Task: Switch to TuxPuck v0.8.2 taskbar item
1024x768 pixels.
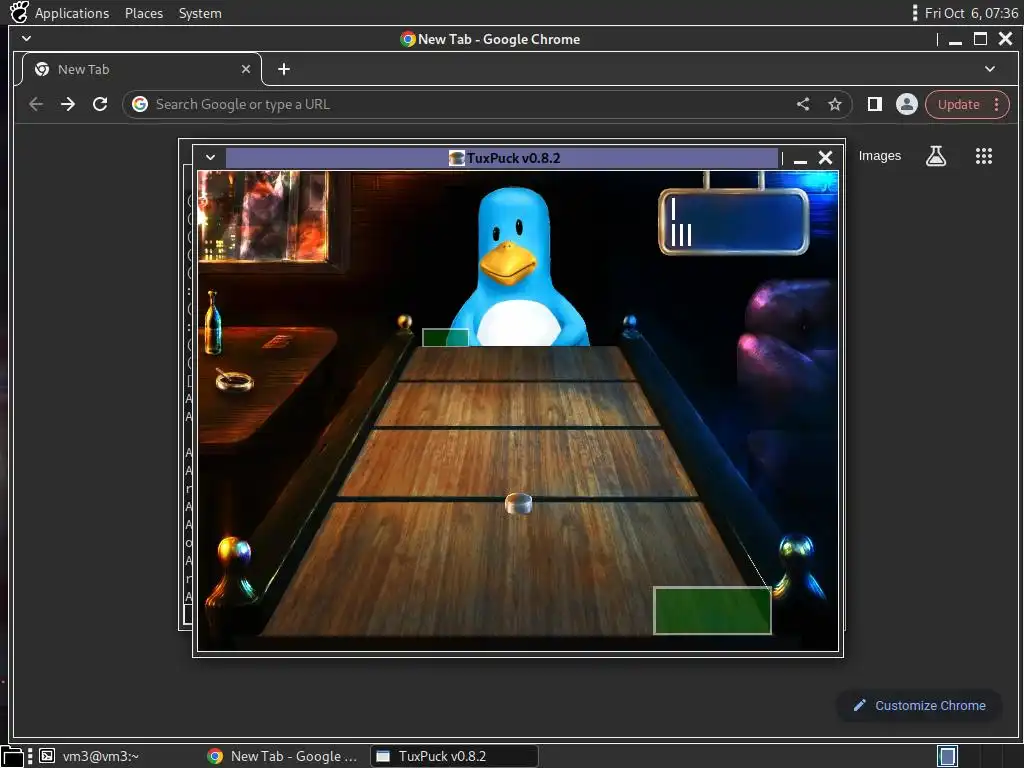Action: click(455, 756)
